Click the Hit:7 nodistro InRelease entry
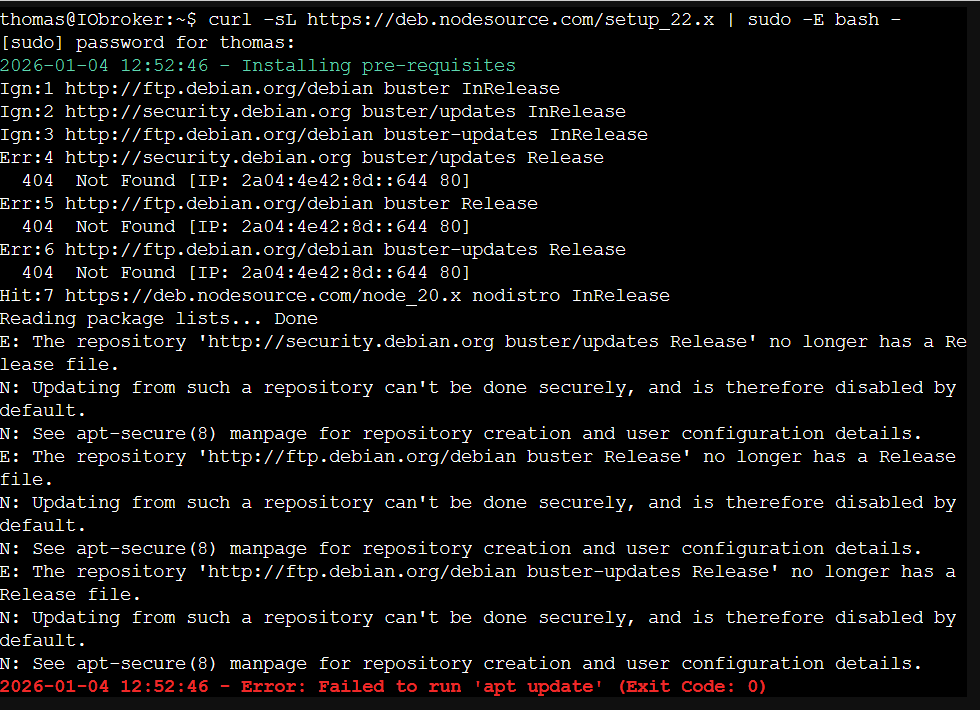 (330, 295)
